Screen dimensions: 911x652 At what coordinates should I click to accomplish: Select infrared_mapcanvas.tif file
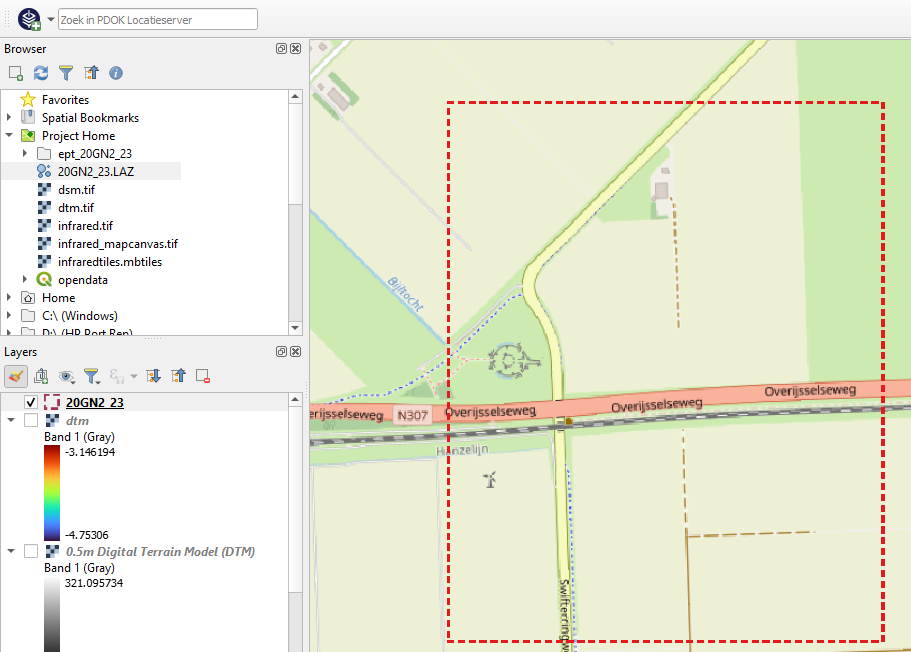tap(117, 243)
